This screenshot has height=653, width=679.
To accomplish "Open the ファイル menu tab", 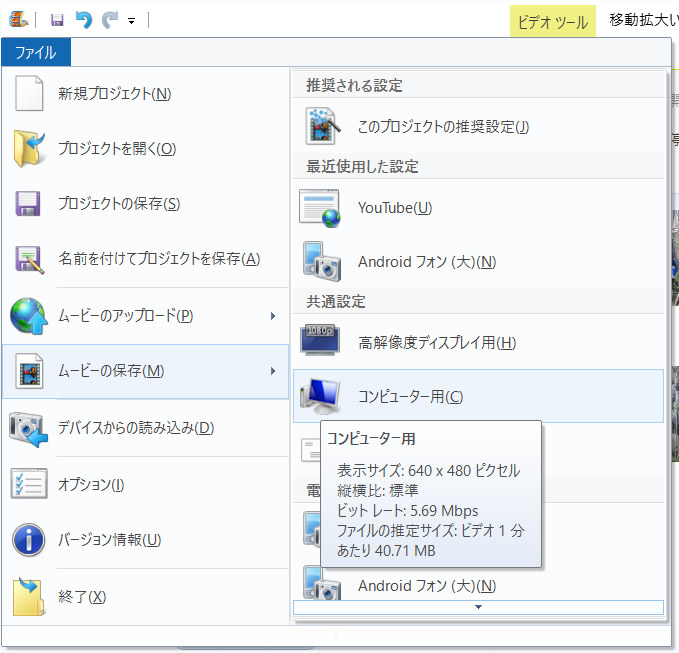I will pyautogui.click(x=35, y=53).
